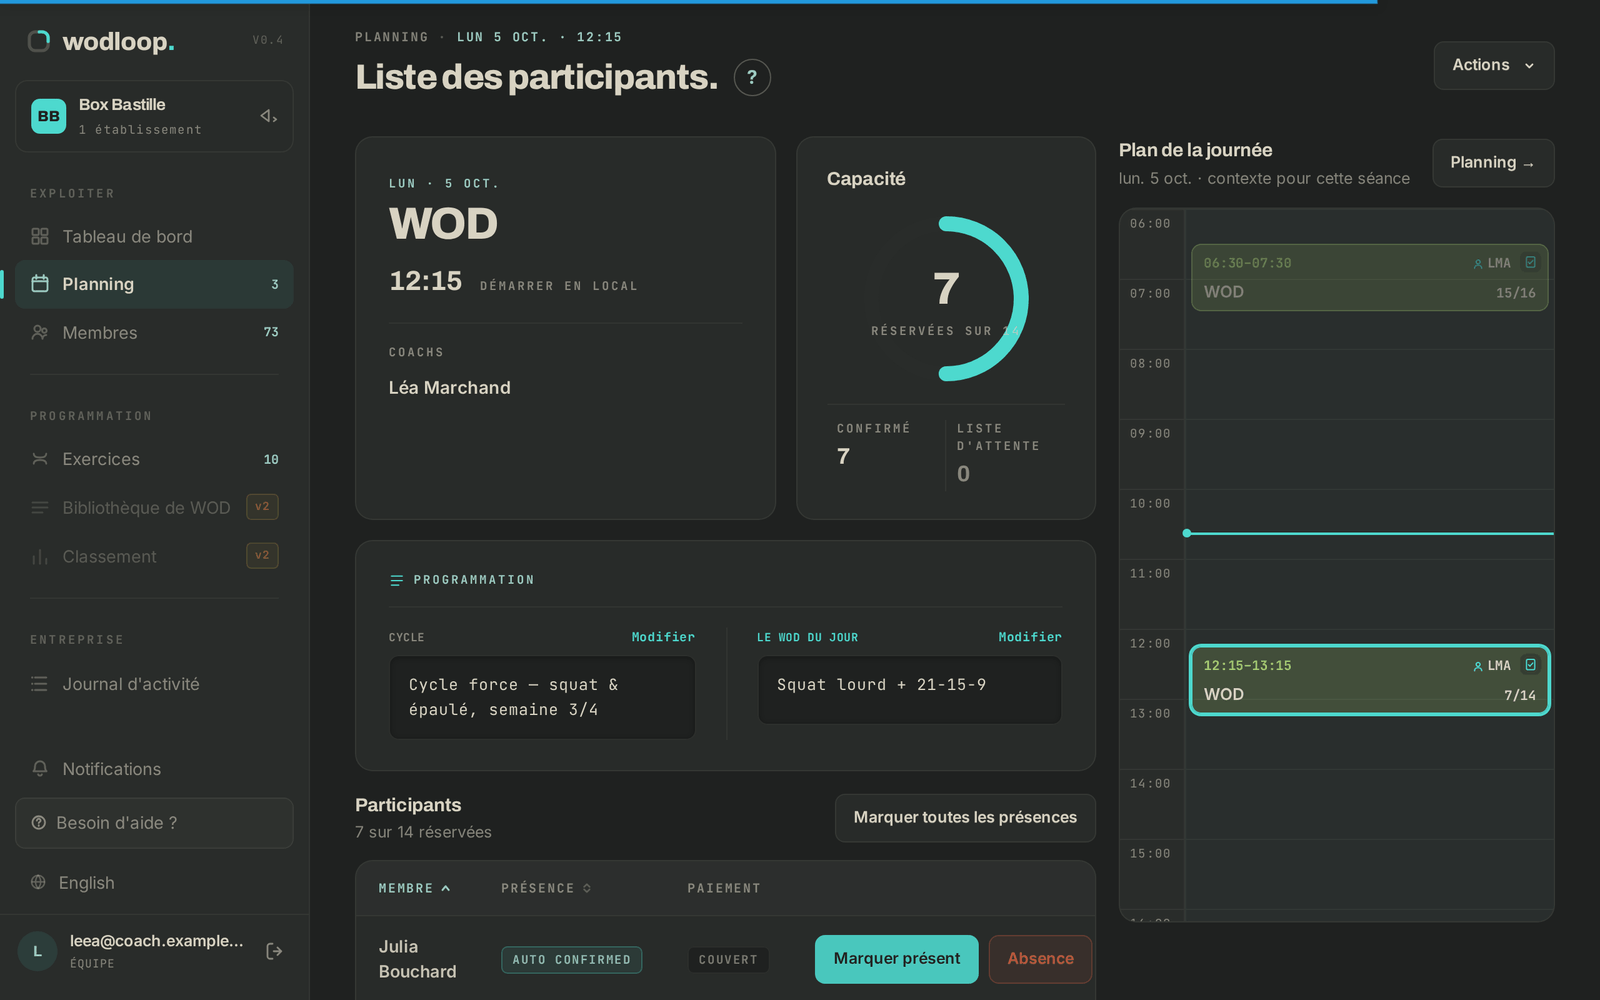Image resolution: width=1600 pixels, height=1000 pixels.
Task: Click the Besoin d'aide button
Action: [x=154, y=823]
